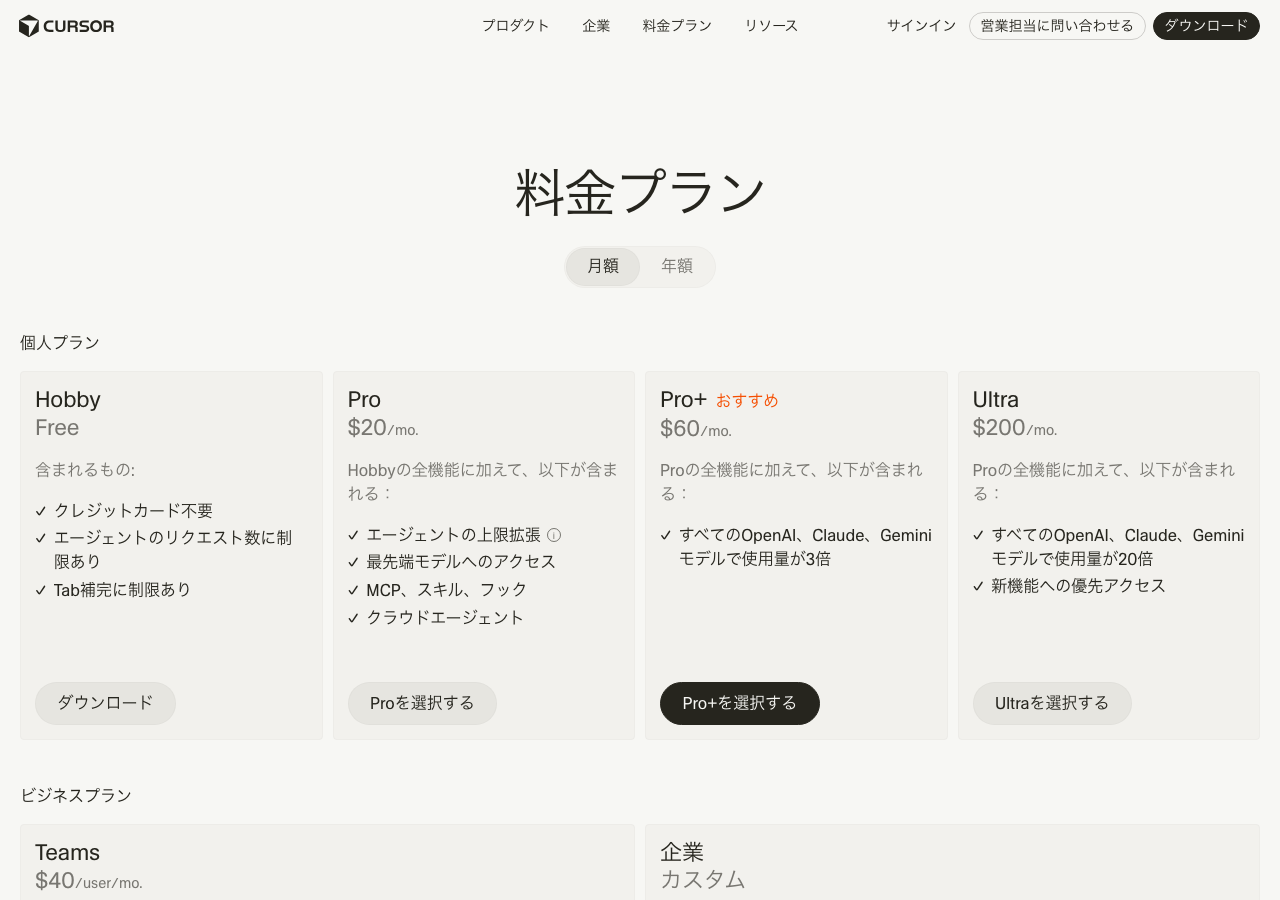Click the おすすめ badge on Pro+
The image size is (1280, 900).
coord(748,400)
